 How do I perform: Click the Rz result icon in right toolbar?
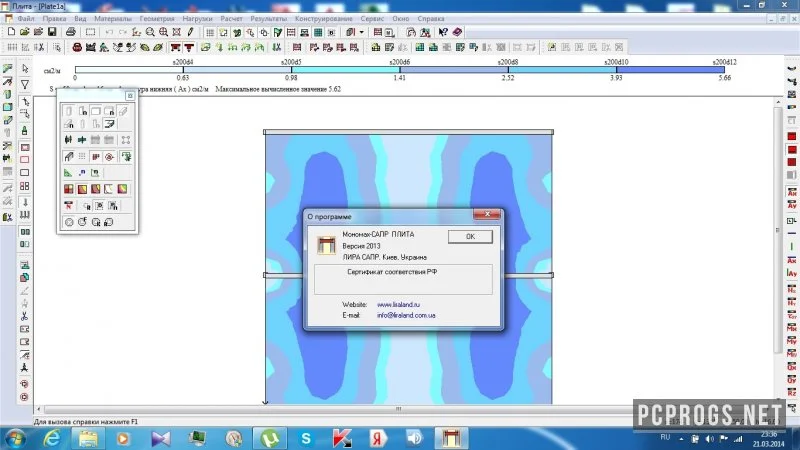792,393
